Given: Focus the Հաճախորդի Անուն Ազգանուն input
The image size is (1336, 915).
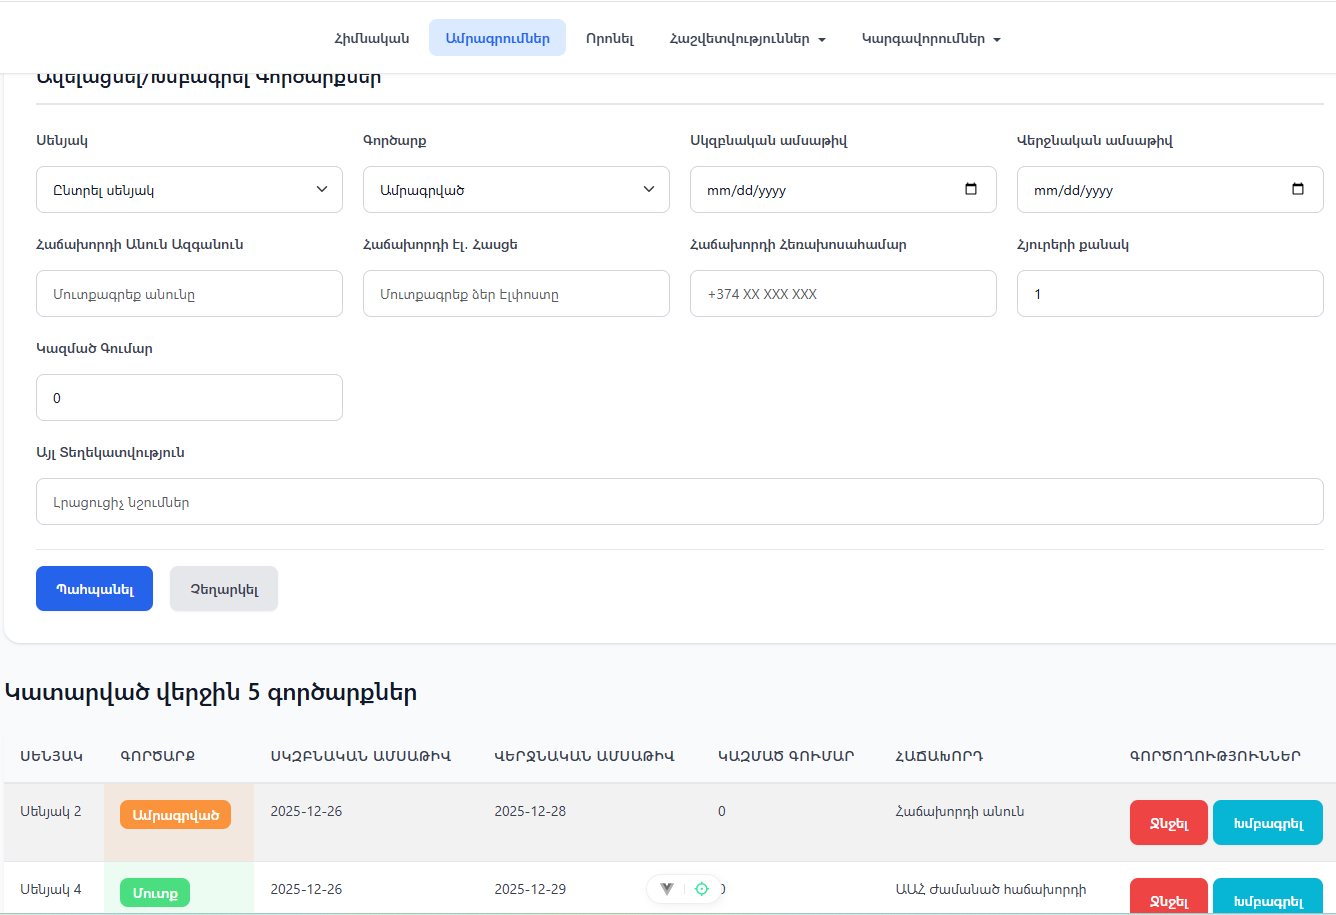Looking at the screenshot, I should [189, 294].
